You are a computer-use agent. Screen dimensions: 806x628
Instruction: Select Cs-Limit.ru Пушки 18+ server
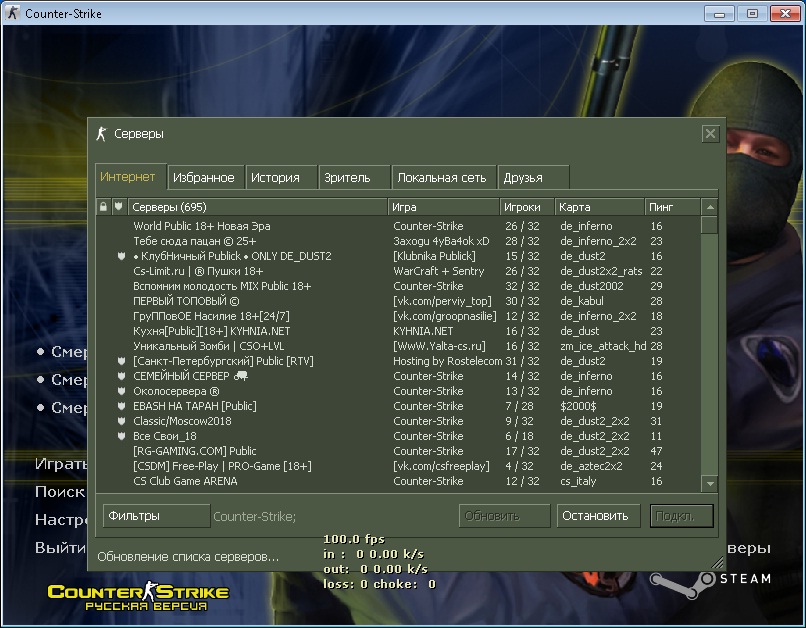(398, 271)
